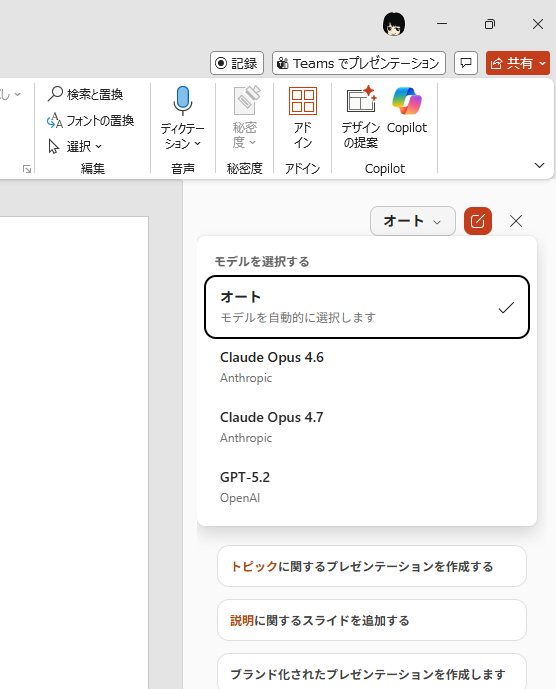The width and height of the screenshot is (556, 689).
Task: Select Claude Opus 4.7 model
Action: 367,427
